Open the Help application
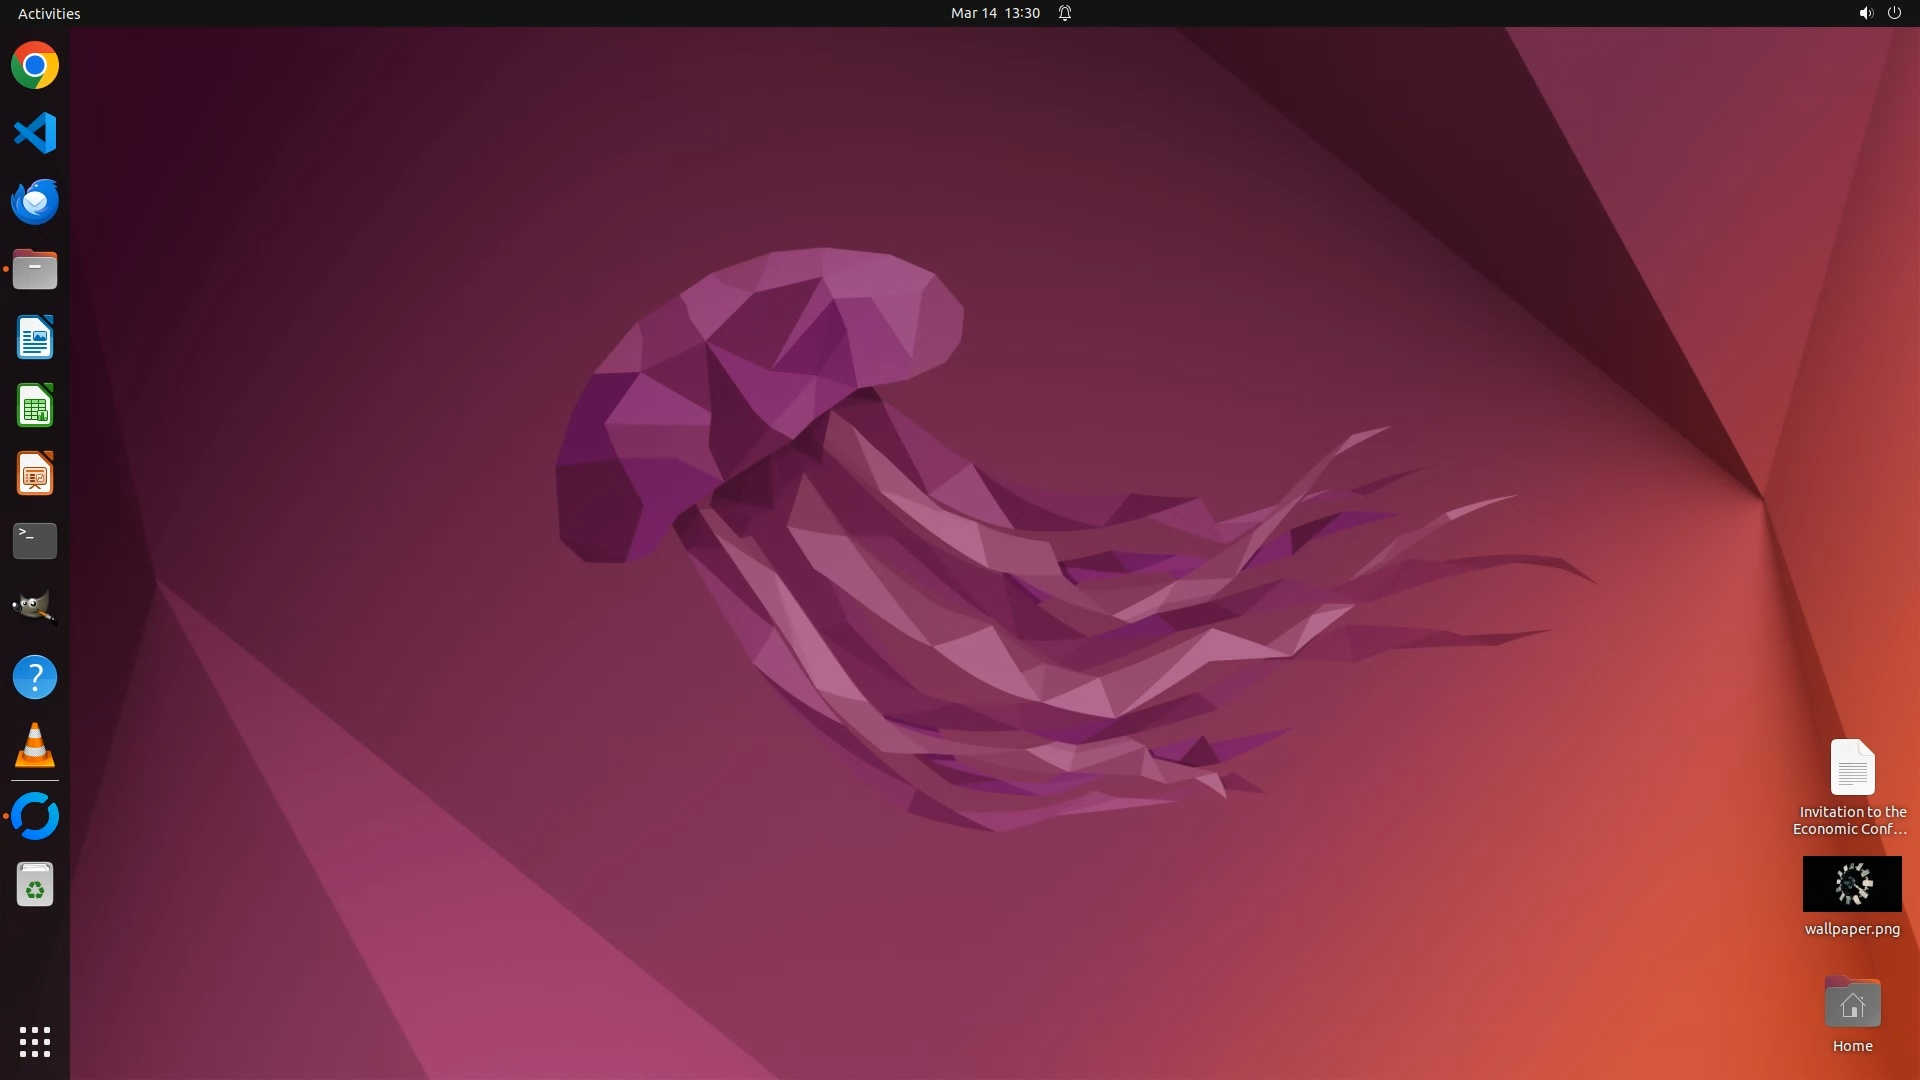Viewport: 1920px width, 1080px height. [35, 678]
